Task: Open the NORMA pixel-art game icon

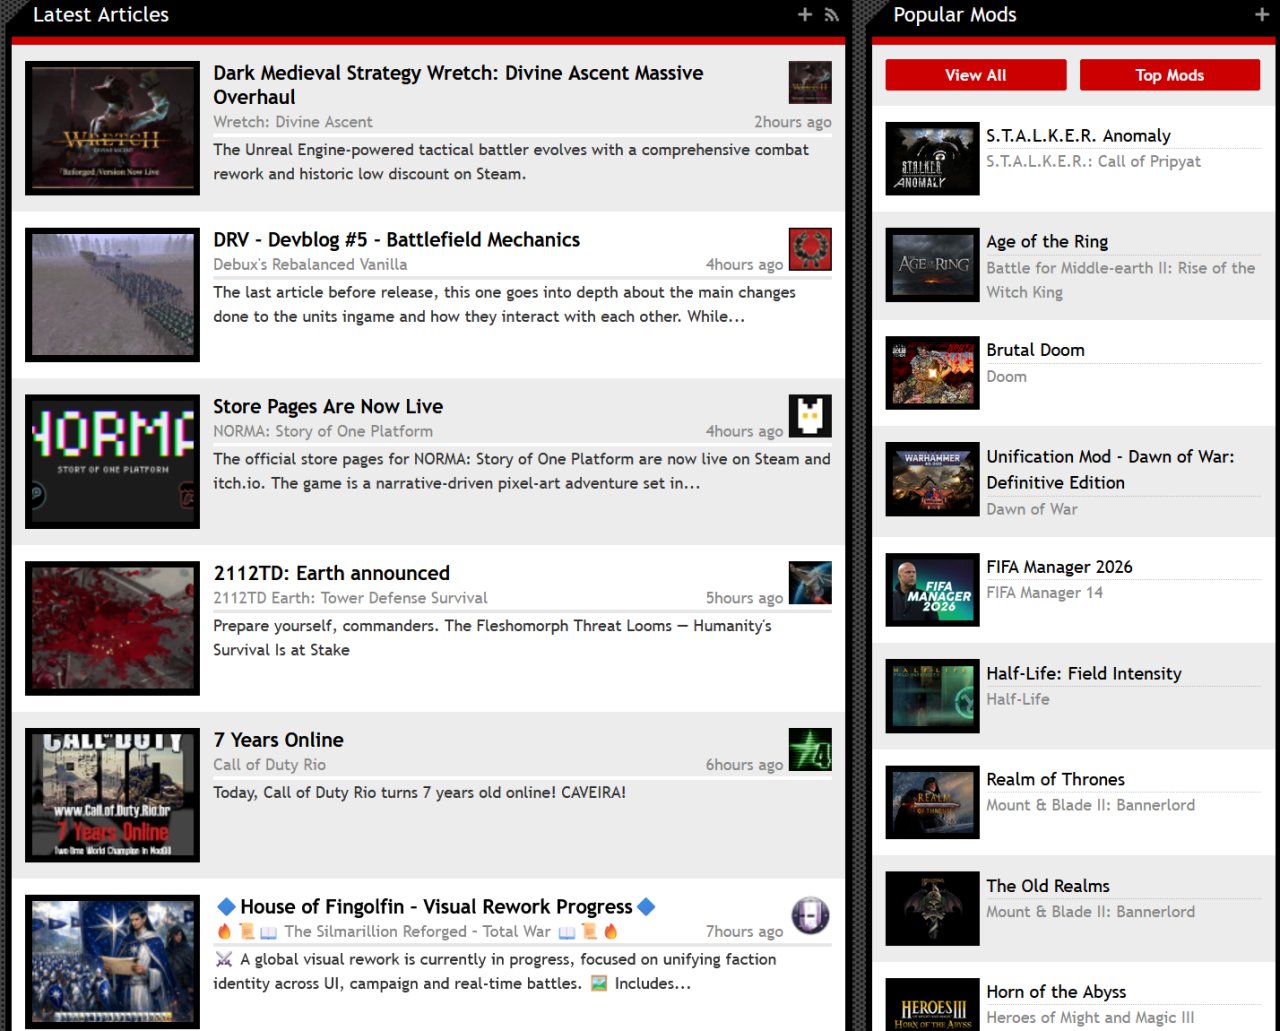Action: (x=810, y=416)
